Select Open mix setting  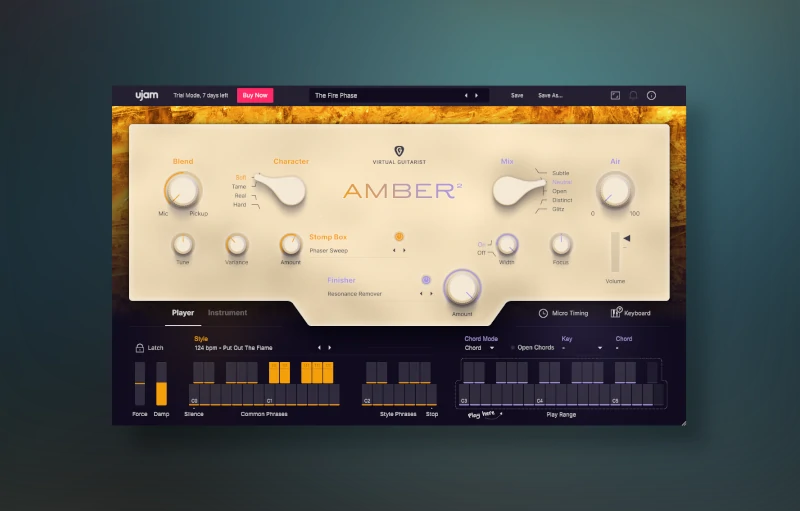coord(559,191)
